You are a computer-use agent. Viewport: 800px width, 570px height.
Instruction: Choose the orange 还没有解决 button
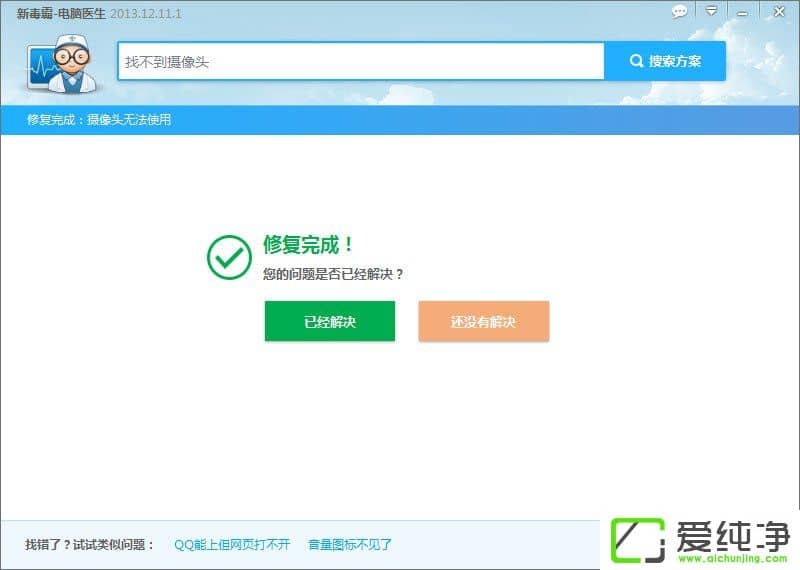tap(483, 322)
